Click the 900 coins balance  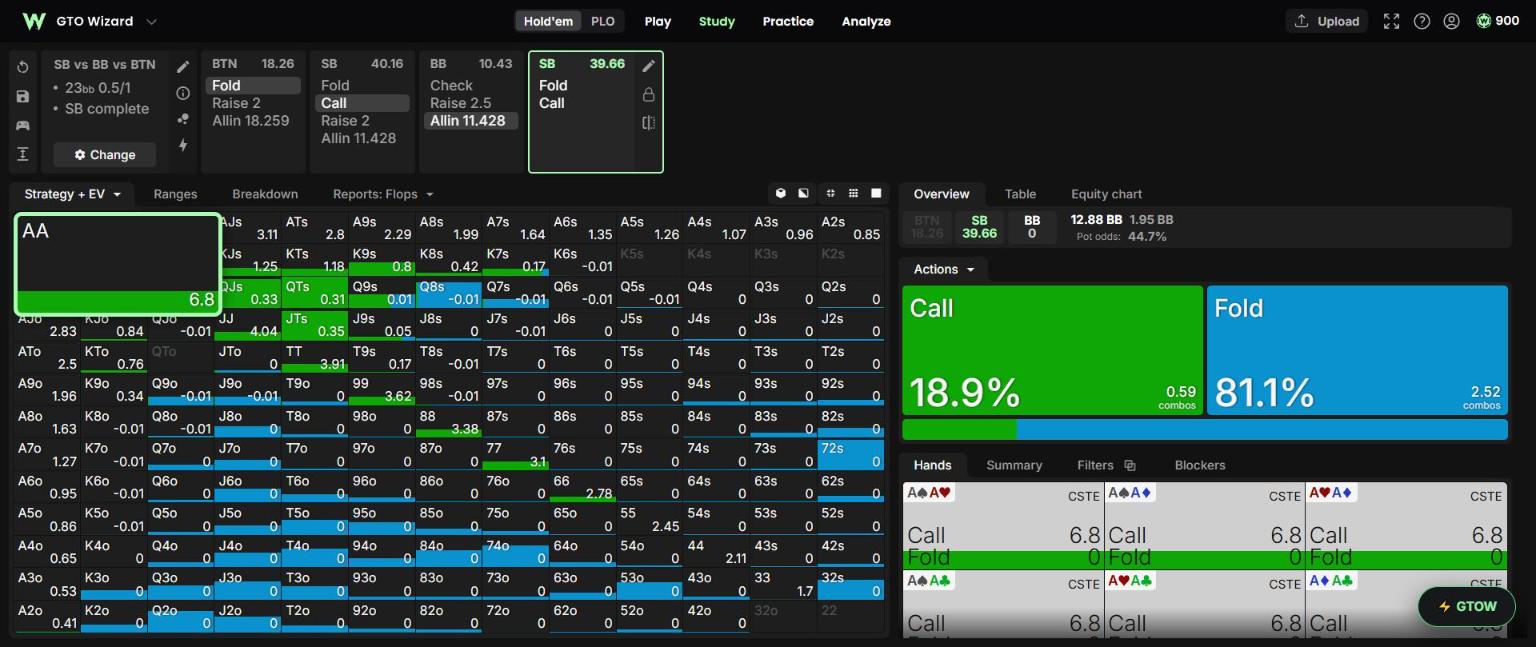click(x=1498, y=21)
